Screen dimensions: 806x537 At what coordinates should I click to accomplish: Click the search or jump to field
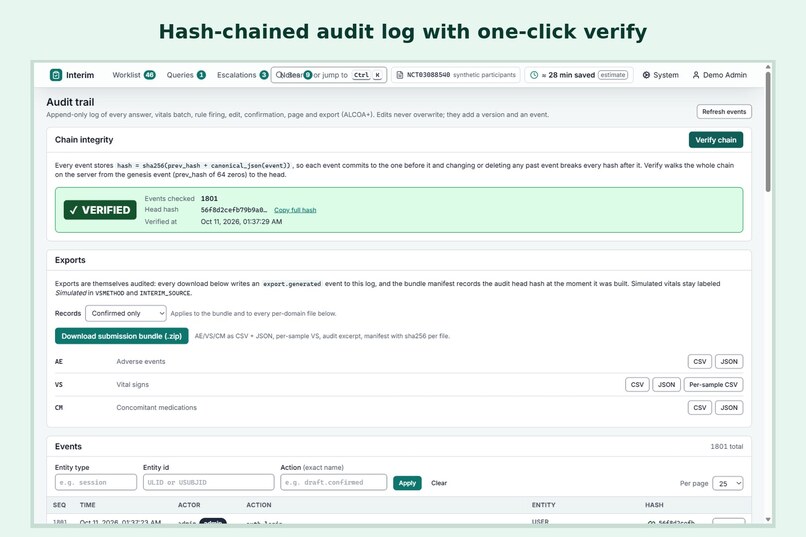pos(329,75)
